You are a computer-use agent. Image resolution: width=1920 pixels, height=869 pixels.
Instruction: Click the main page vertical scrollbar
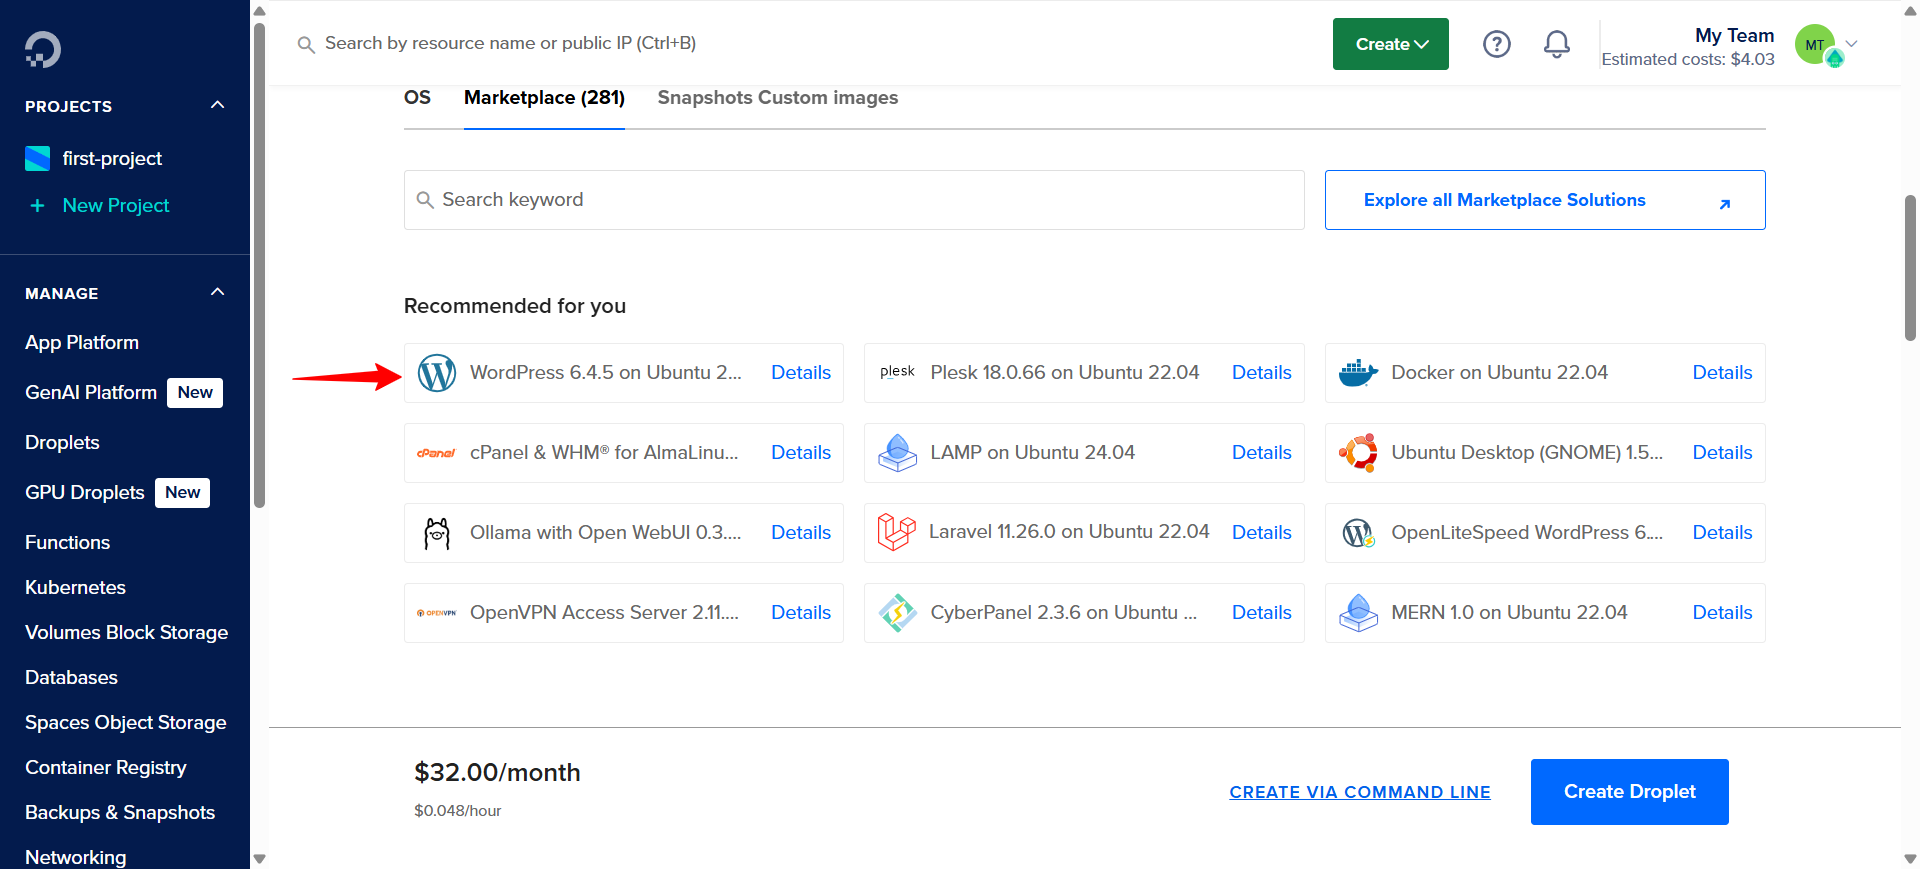click(1910, 268)
